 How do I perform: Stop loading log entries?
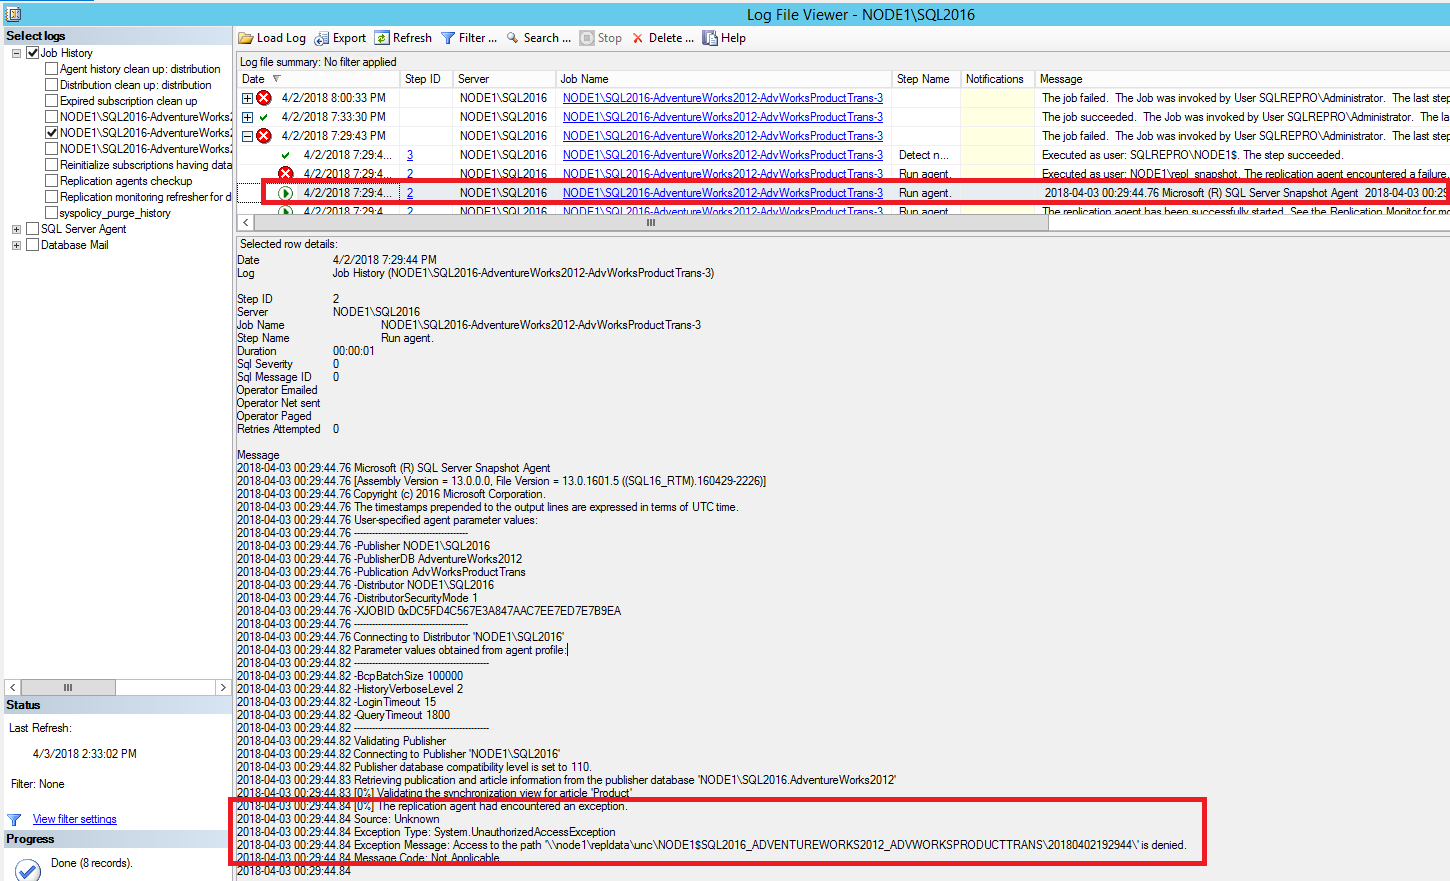[x=601, y=38]
